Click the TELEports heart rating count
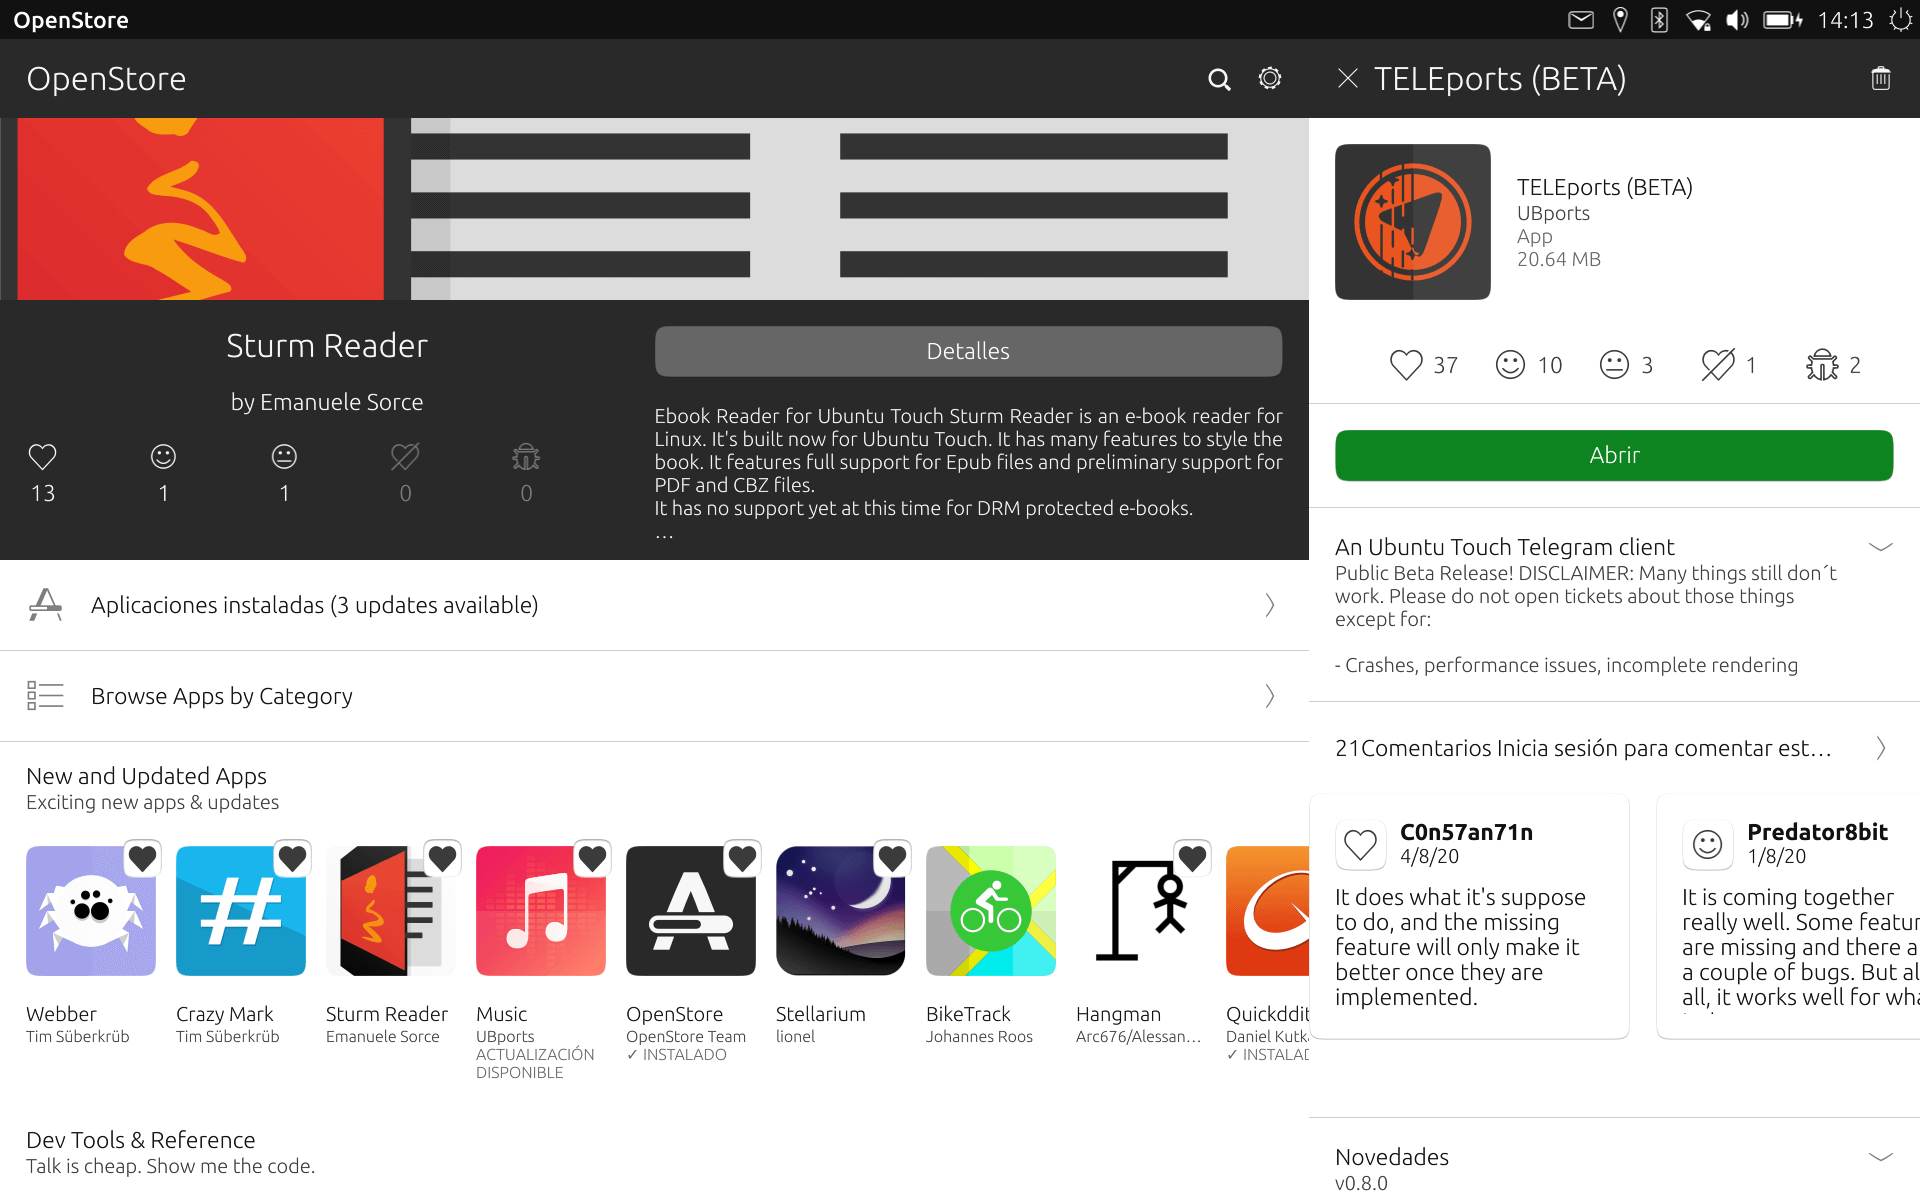Viewport: 1920px width, 1200px height. (1423, 365)
